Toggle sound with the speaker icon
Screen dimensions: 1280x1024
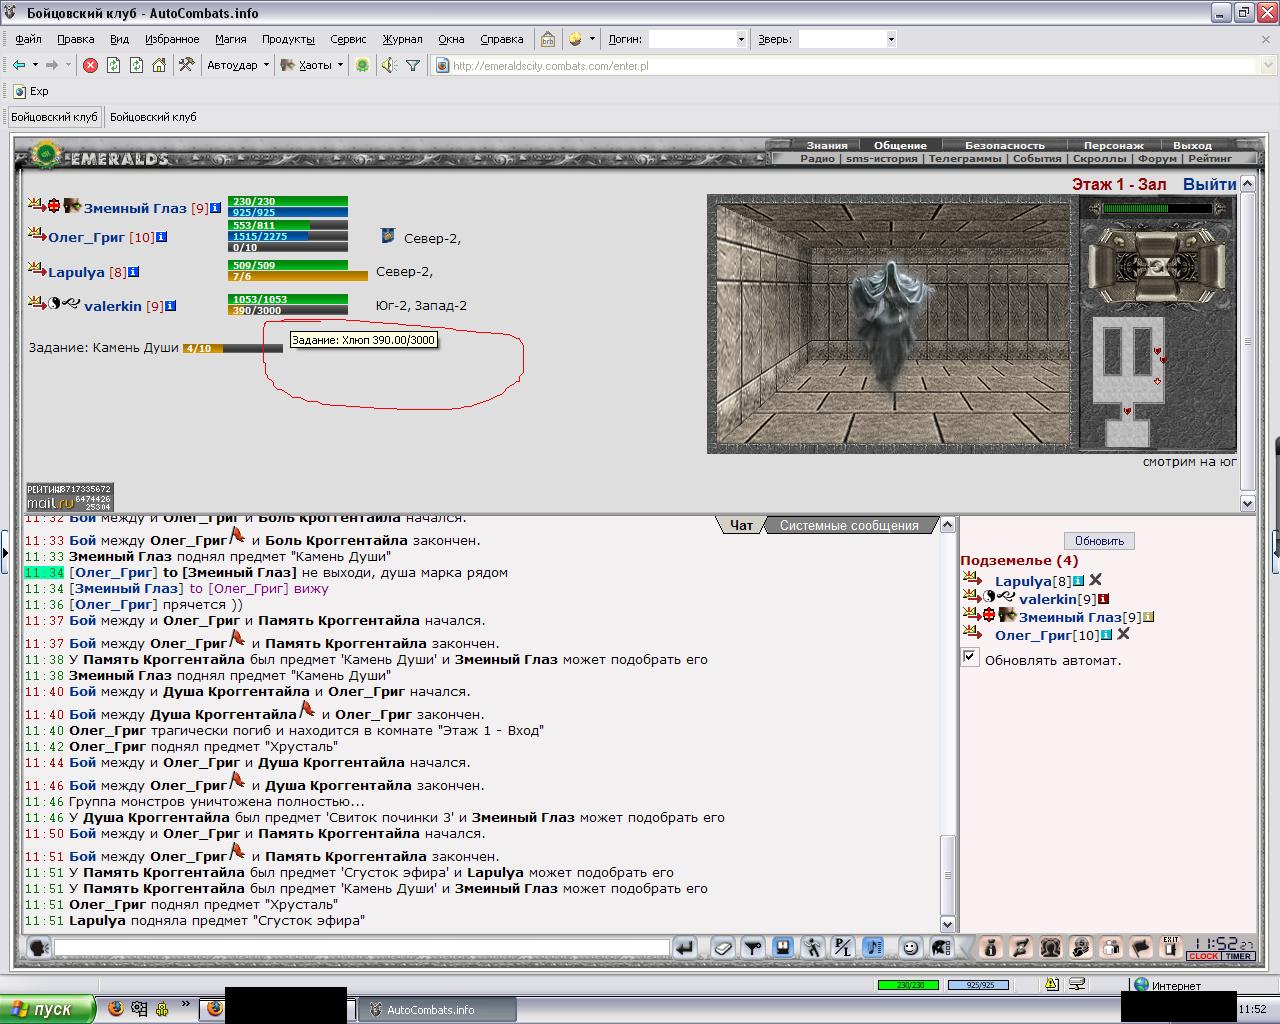pyautogui.click(x=389, y=65)
